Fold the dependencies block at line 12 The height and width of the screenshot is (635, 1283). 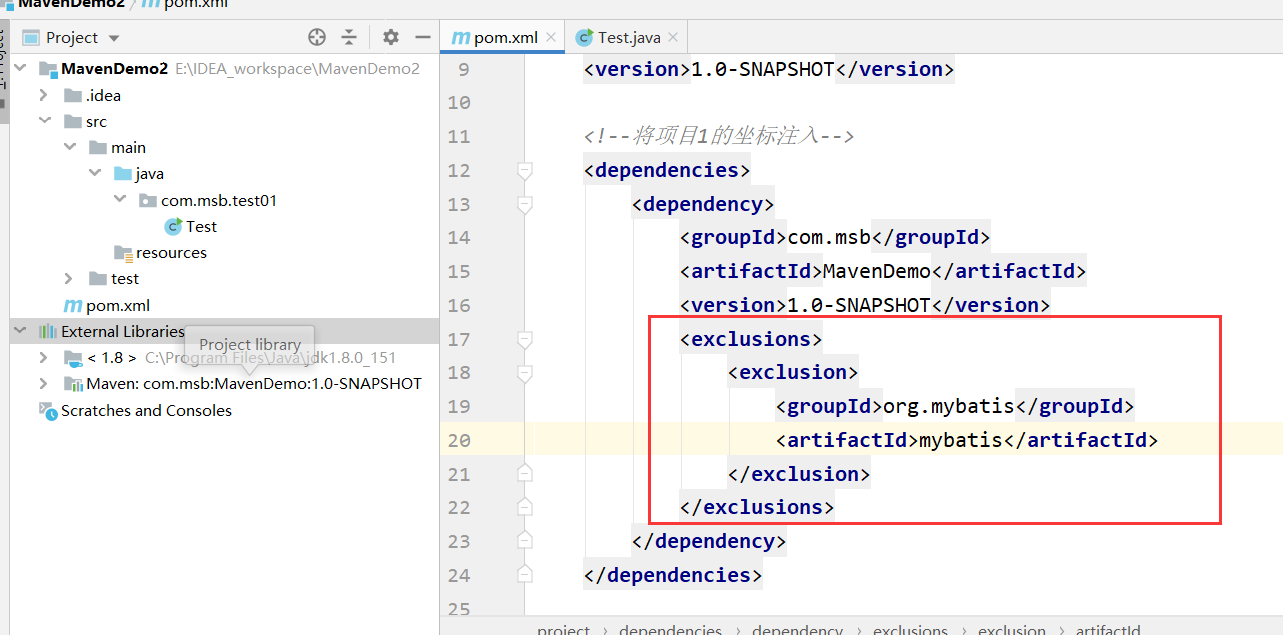524,171
